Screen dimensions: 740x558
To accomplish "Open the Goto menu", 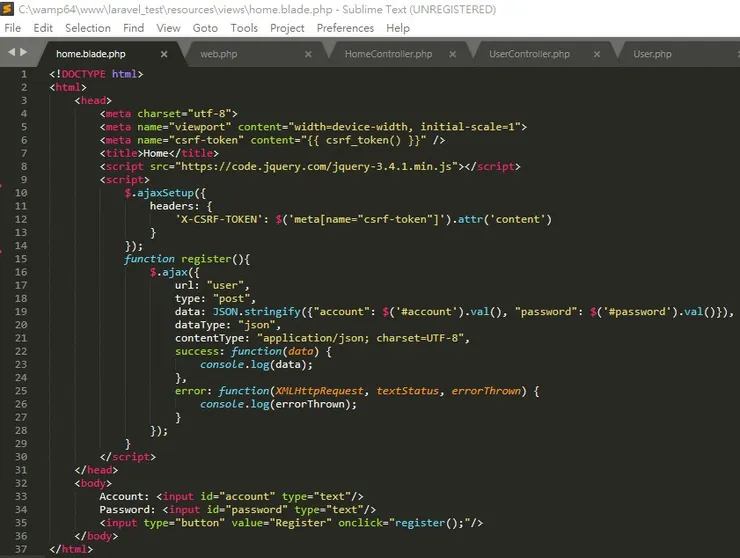I will [x=204, y=28].
